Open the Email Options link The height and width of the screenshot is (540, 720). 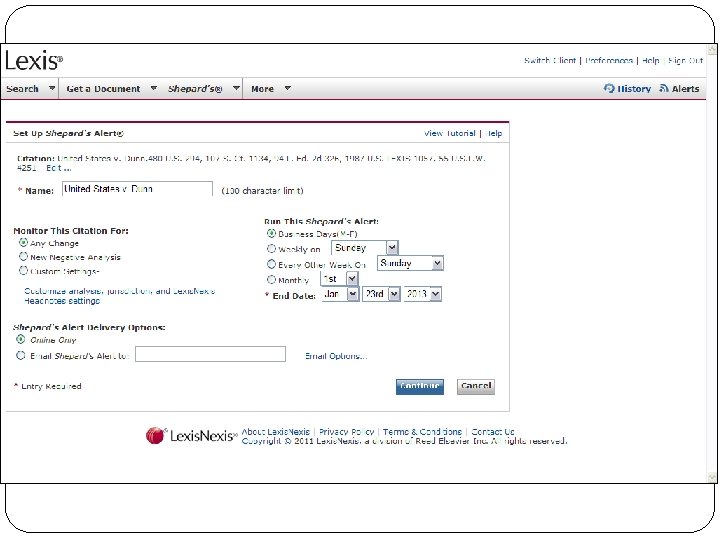[x=336, y=356]
